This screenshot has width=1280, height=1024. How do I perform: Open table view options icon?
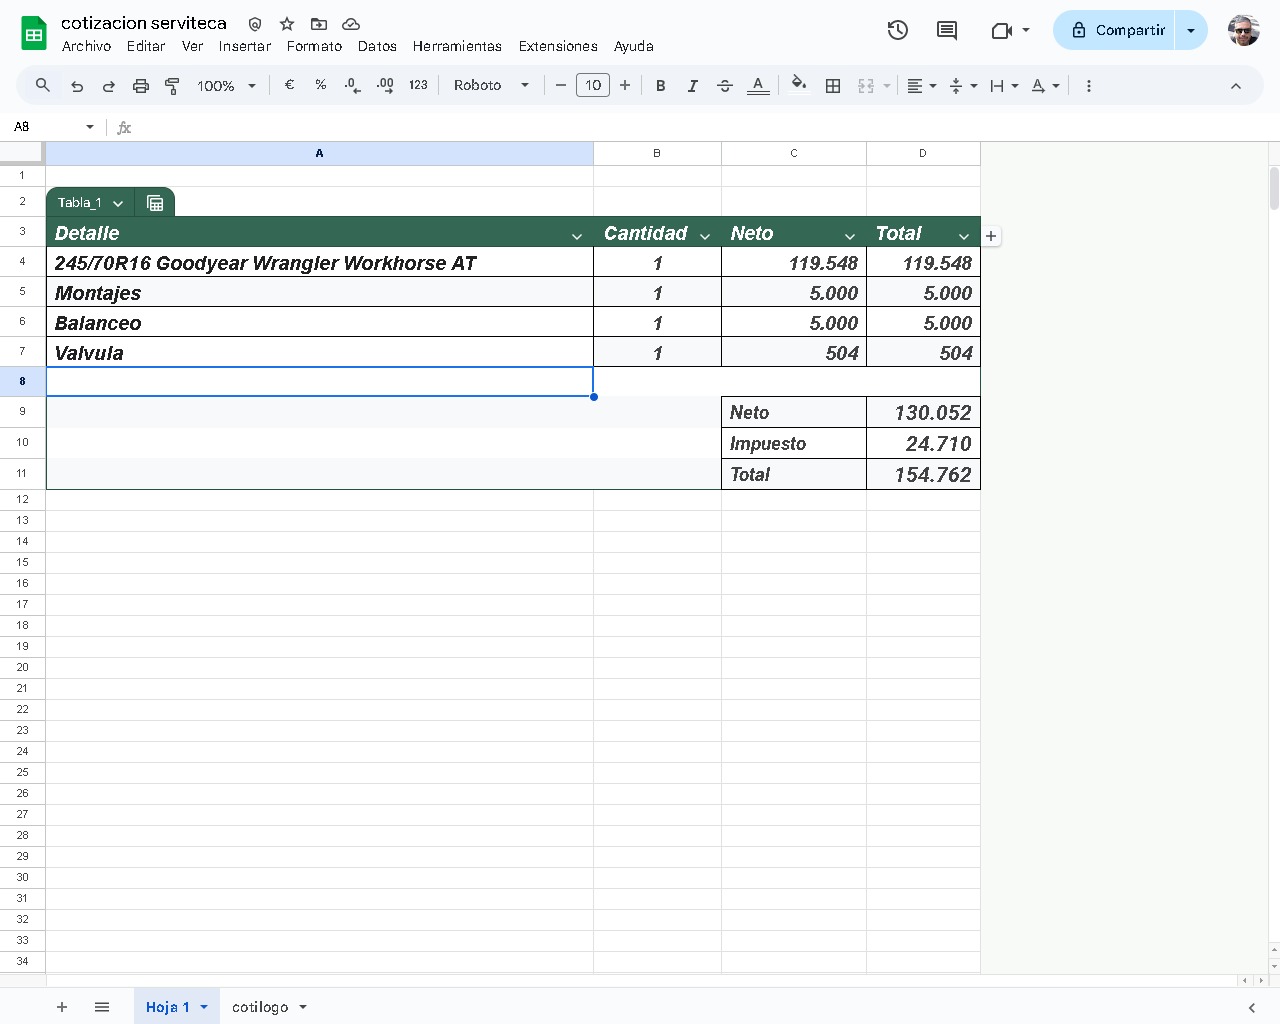point(155,203)
